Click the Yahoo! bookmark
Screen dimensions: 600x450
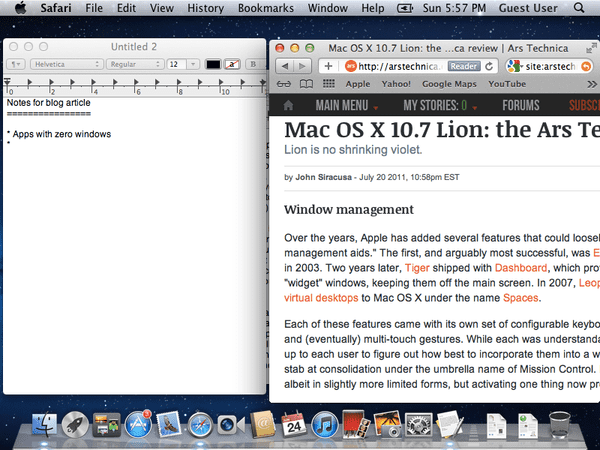tap(396, 84)
